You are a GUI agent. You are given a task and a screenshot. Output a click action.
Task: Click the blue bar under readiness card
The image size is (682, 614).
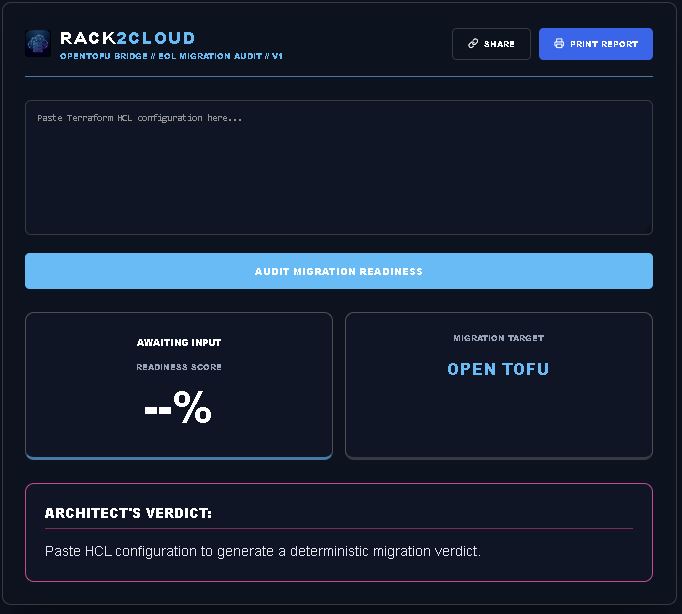[179, 457]
